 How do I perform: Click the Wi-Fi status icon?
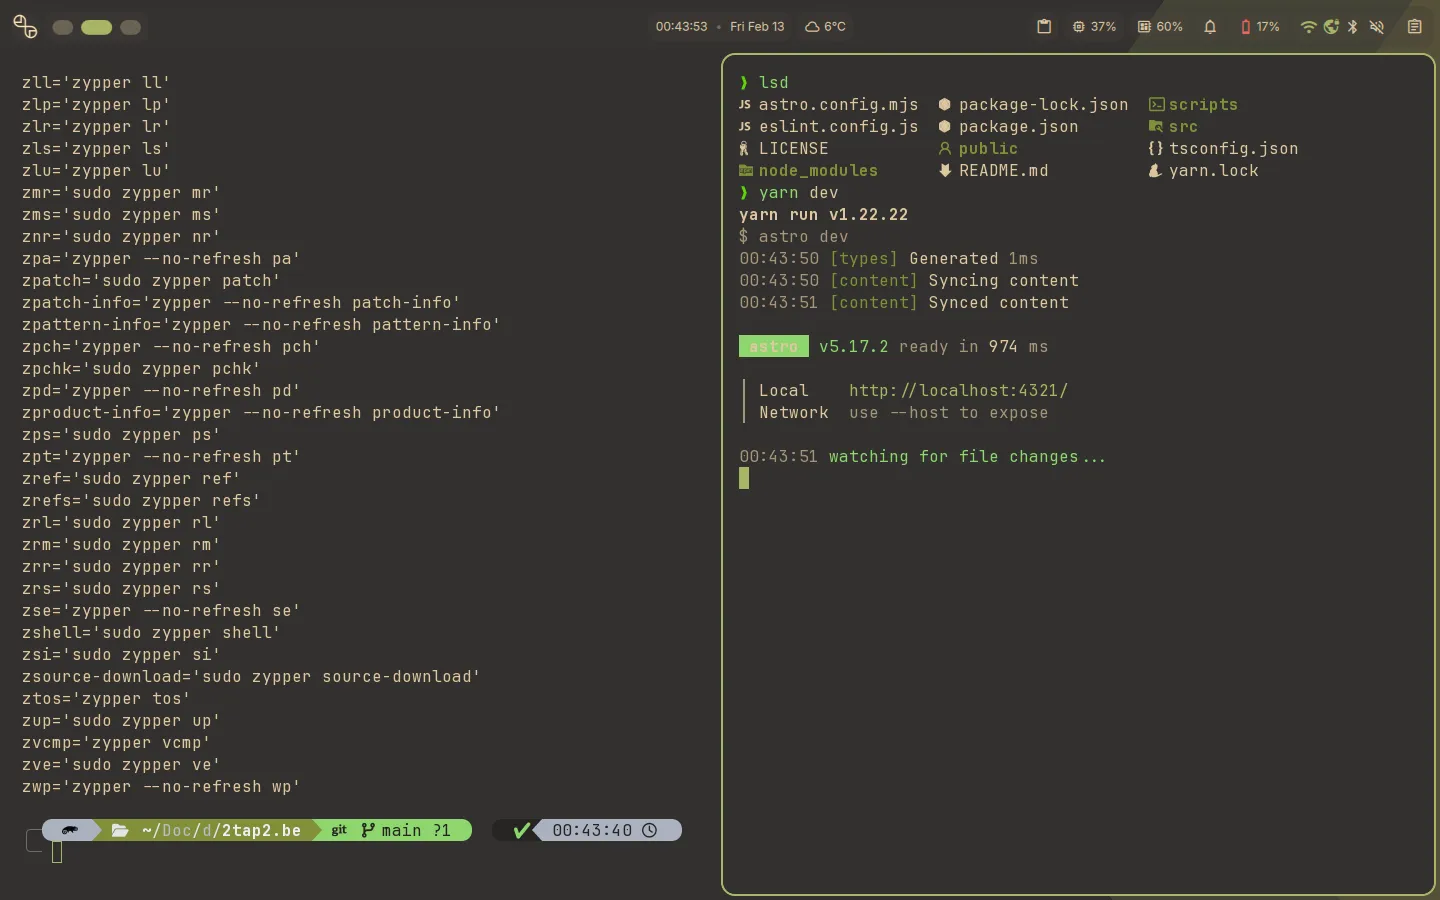coord(1308,27)
